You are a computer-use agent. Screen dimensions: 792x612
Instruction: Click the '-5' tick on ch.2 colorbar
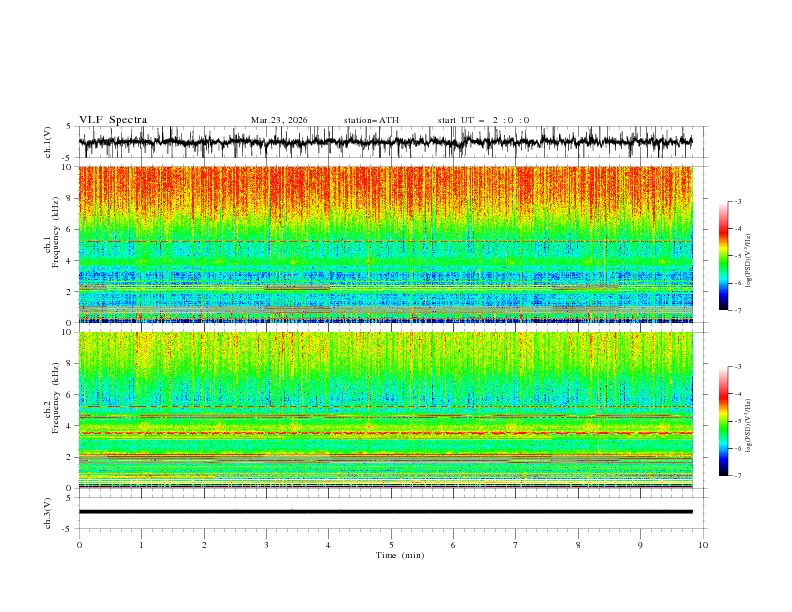[738, 421]
